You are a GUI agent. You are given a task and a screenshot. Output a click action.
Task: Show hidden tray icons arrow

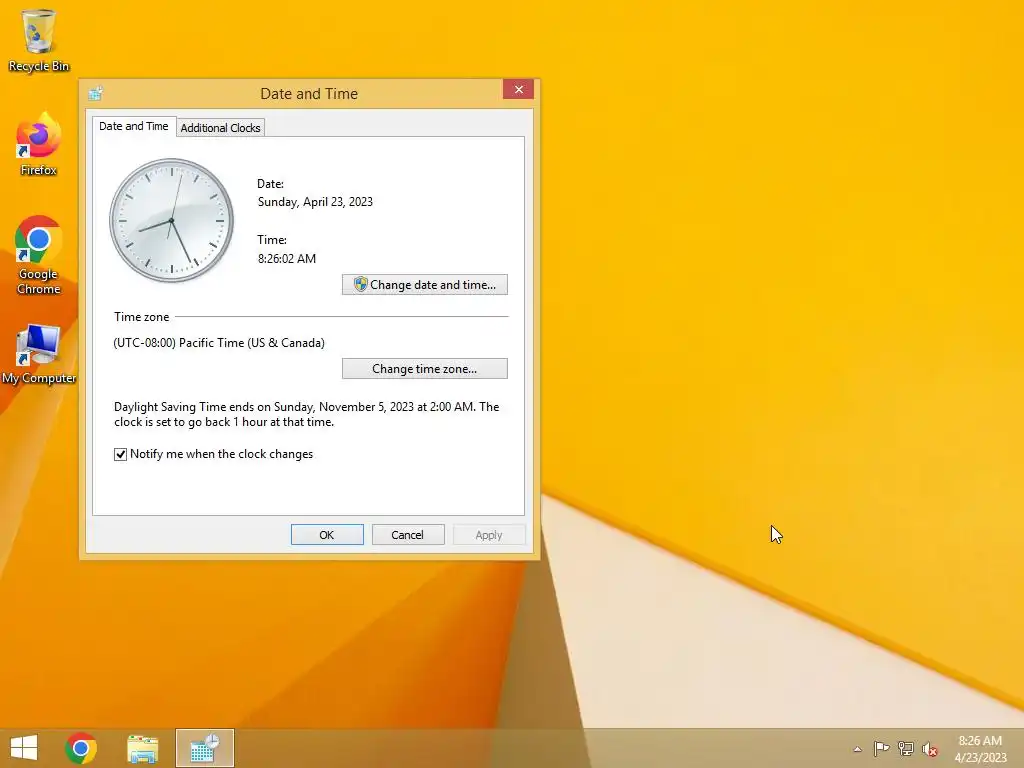(857, 749)
